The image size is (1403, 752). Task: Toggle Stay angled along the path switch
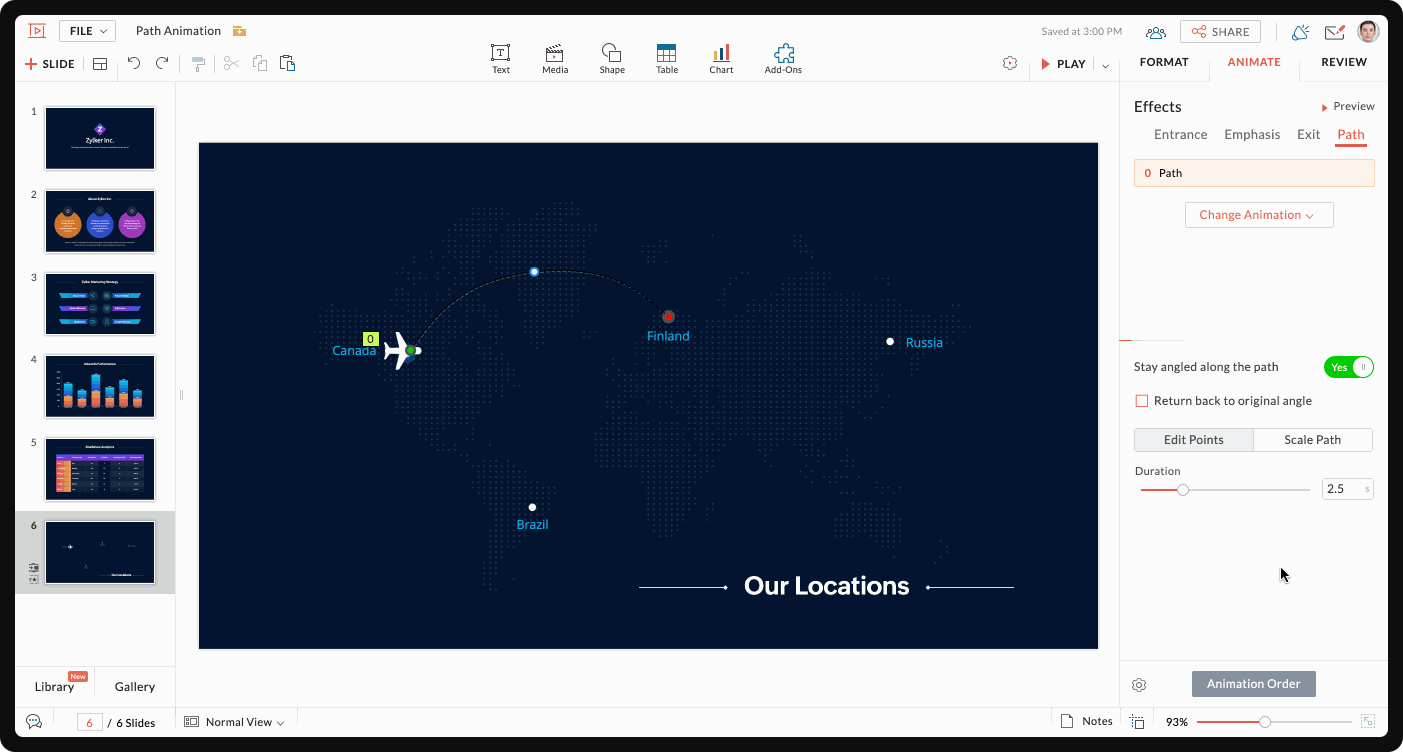coord(1348,367)
